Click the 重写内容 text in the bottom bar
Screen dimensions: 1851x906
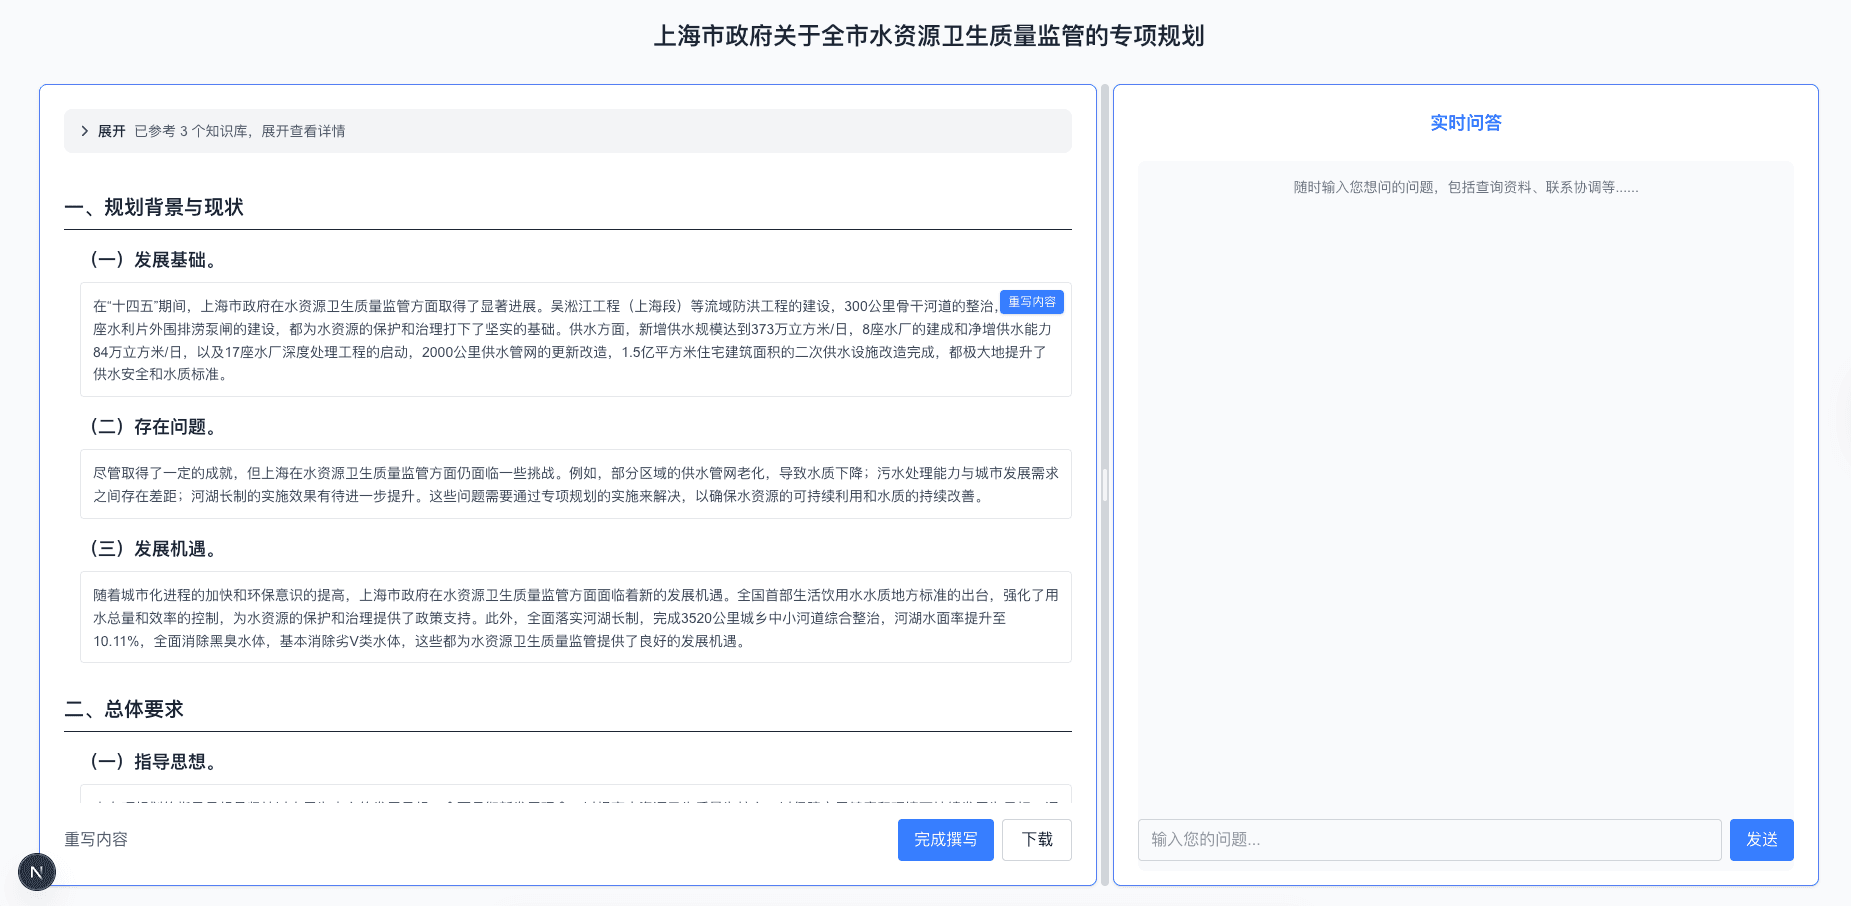[96, 840]
